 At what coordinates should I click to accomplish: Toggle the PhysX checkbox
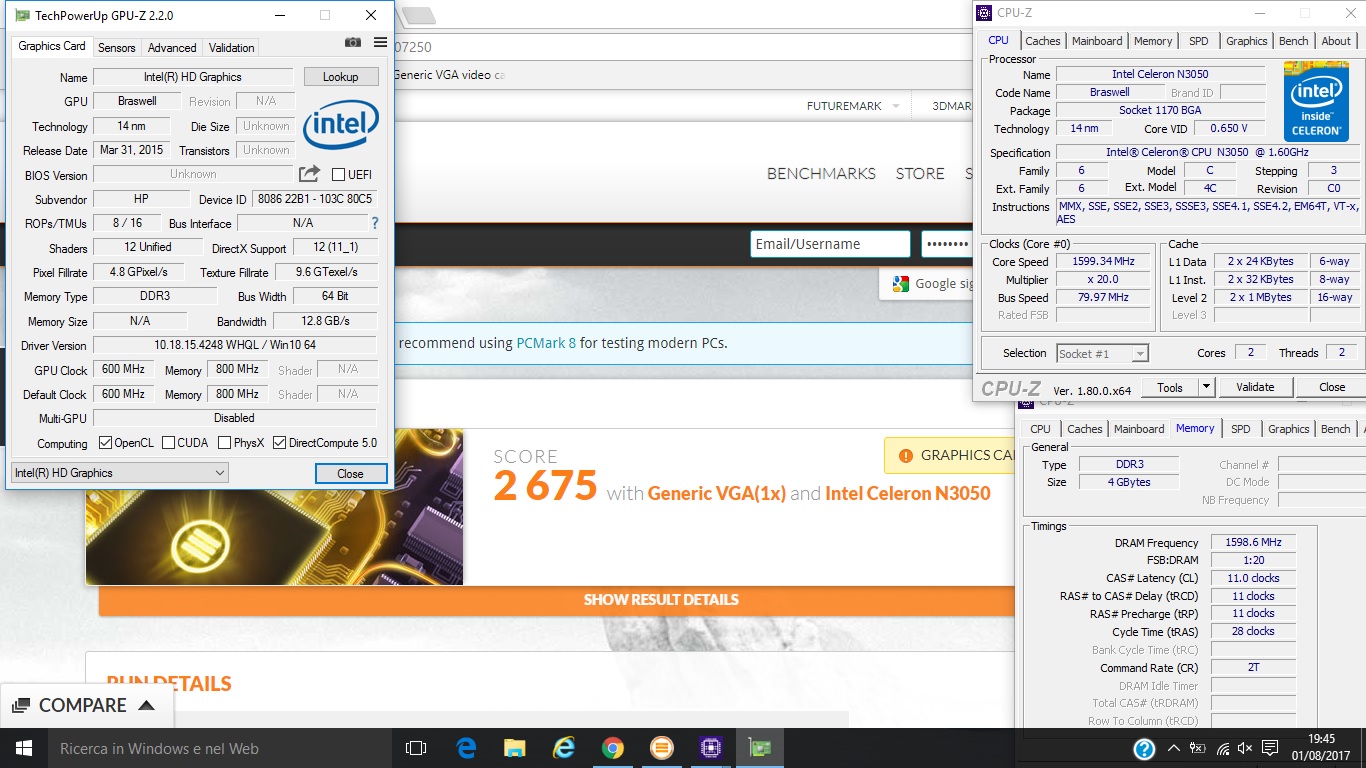click(225, 443)
